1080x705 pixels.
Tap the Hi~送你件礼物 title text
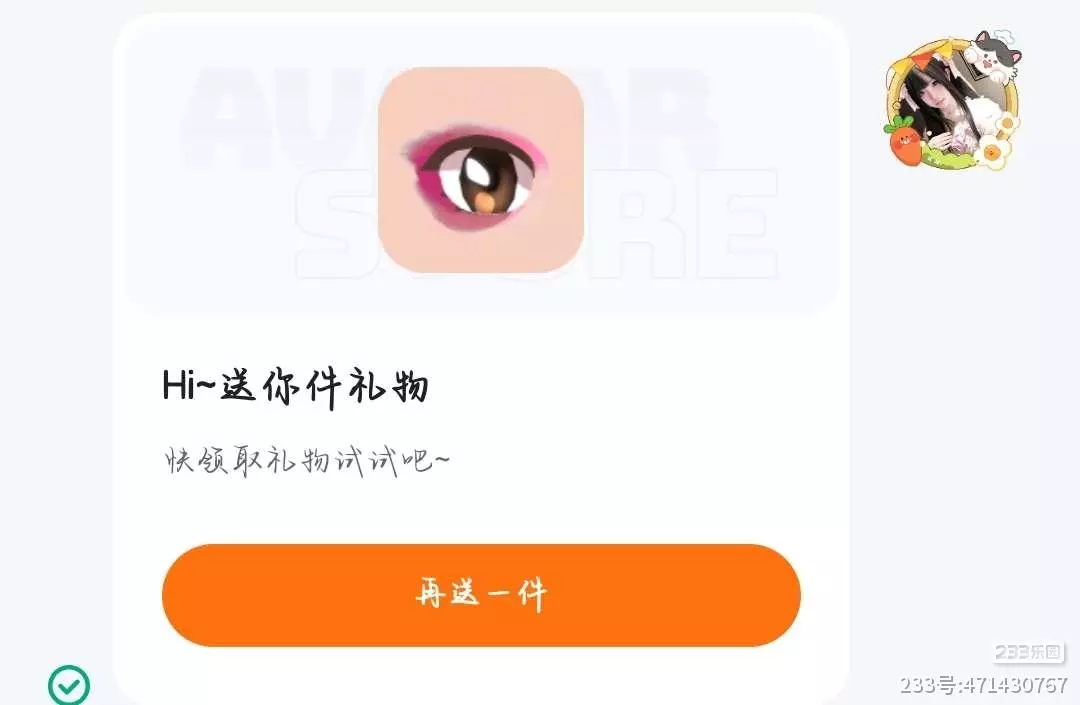(x=295, y=386)
